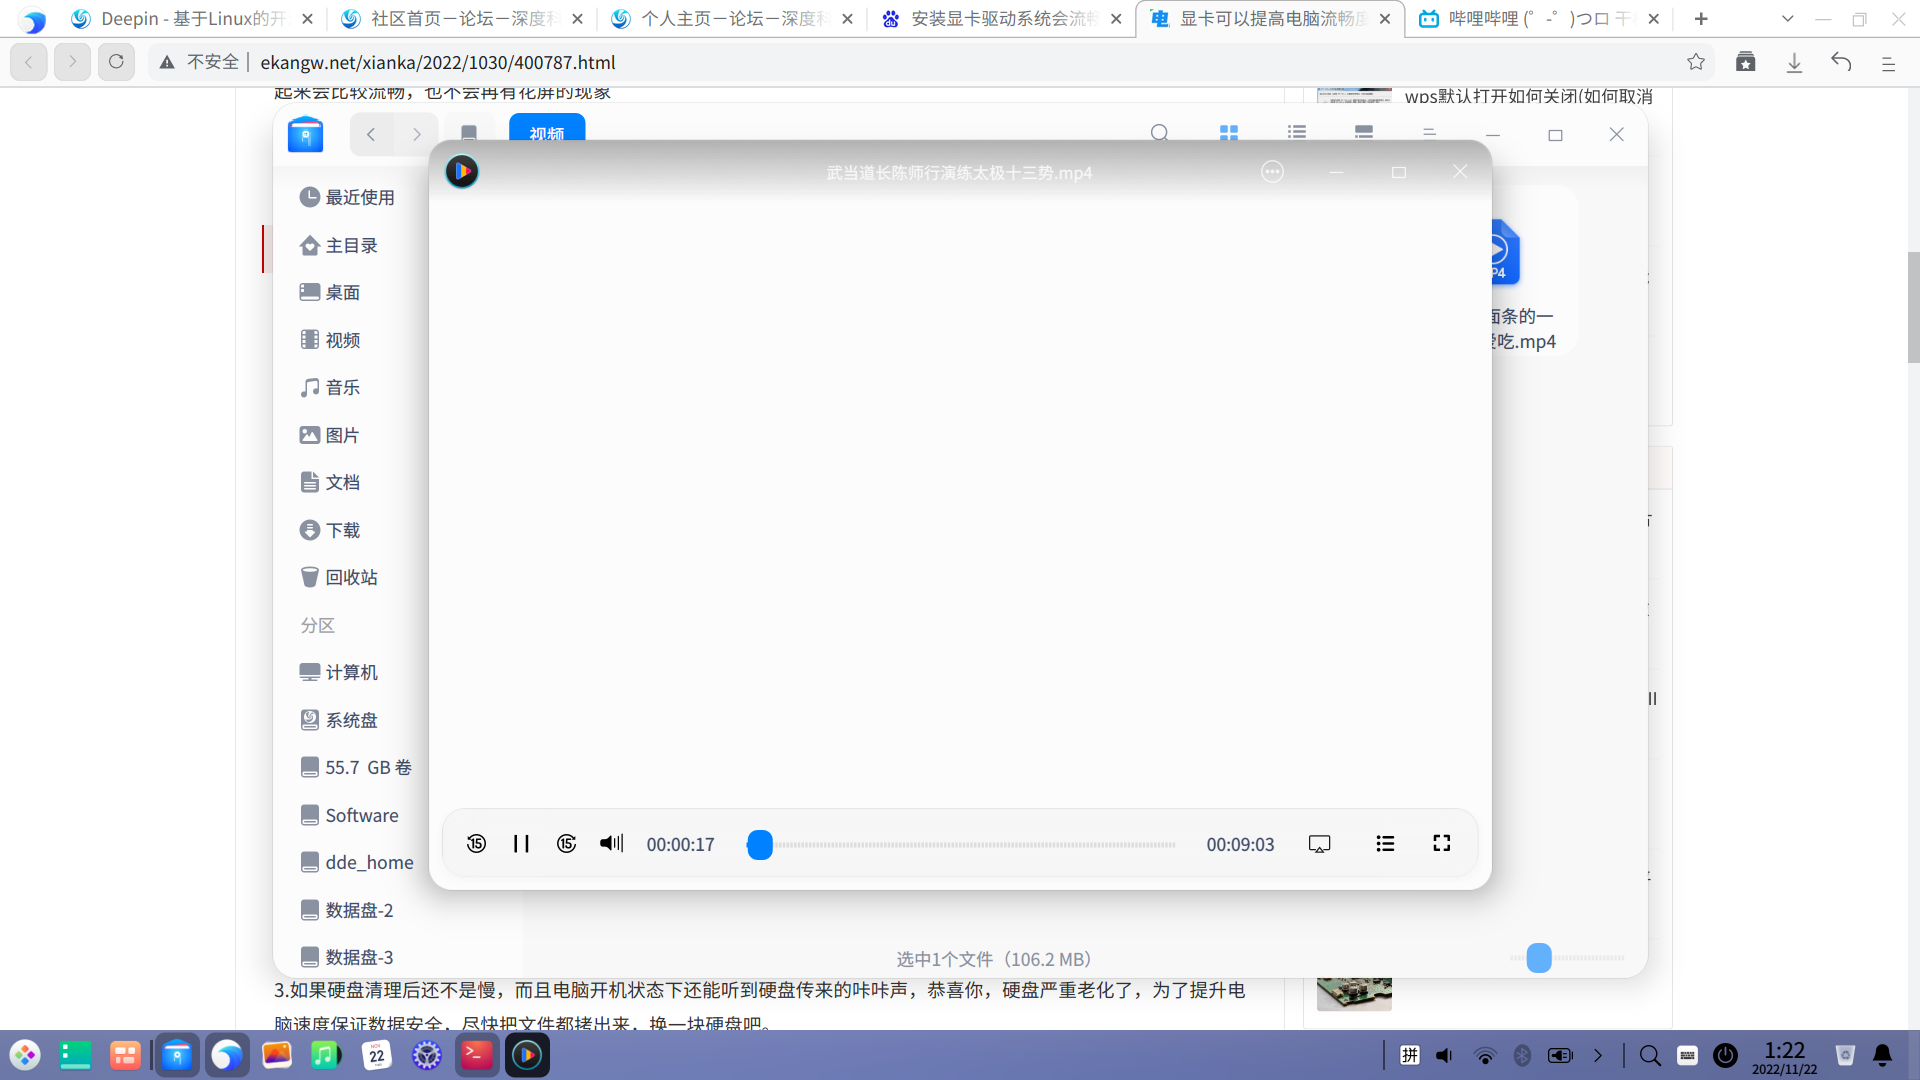The height and width of the screenshot is (1080, 1920).
Task: Rewind the video 15 seconds
Action: (x=476, y=843)
